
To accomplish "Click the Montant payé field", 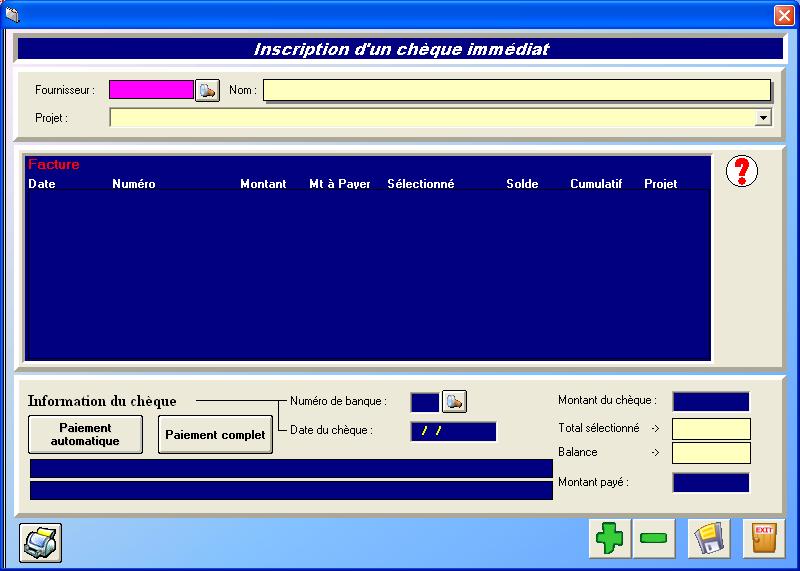I will click(710, 483).
